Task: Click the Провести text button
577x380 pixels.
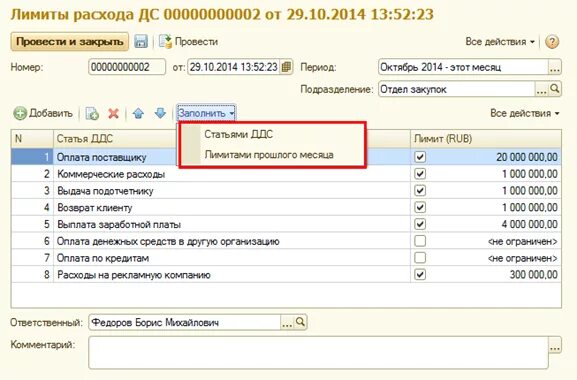Action: tap(196, 42)
